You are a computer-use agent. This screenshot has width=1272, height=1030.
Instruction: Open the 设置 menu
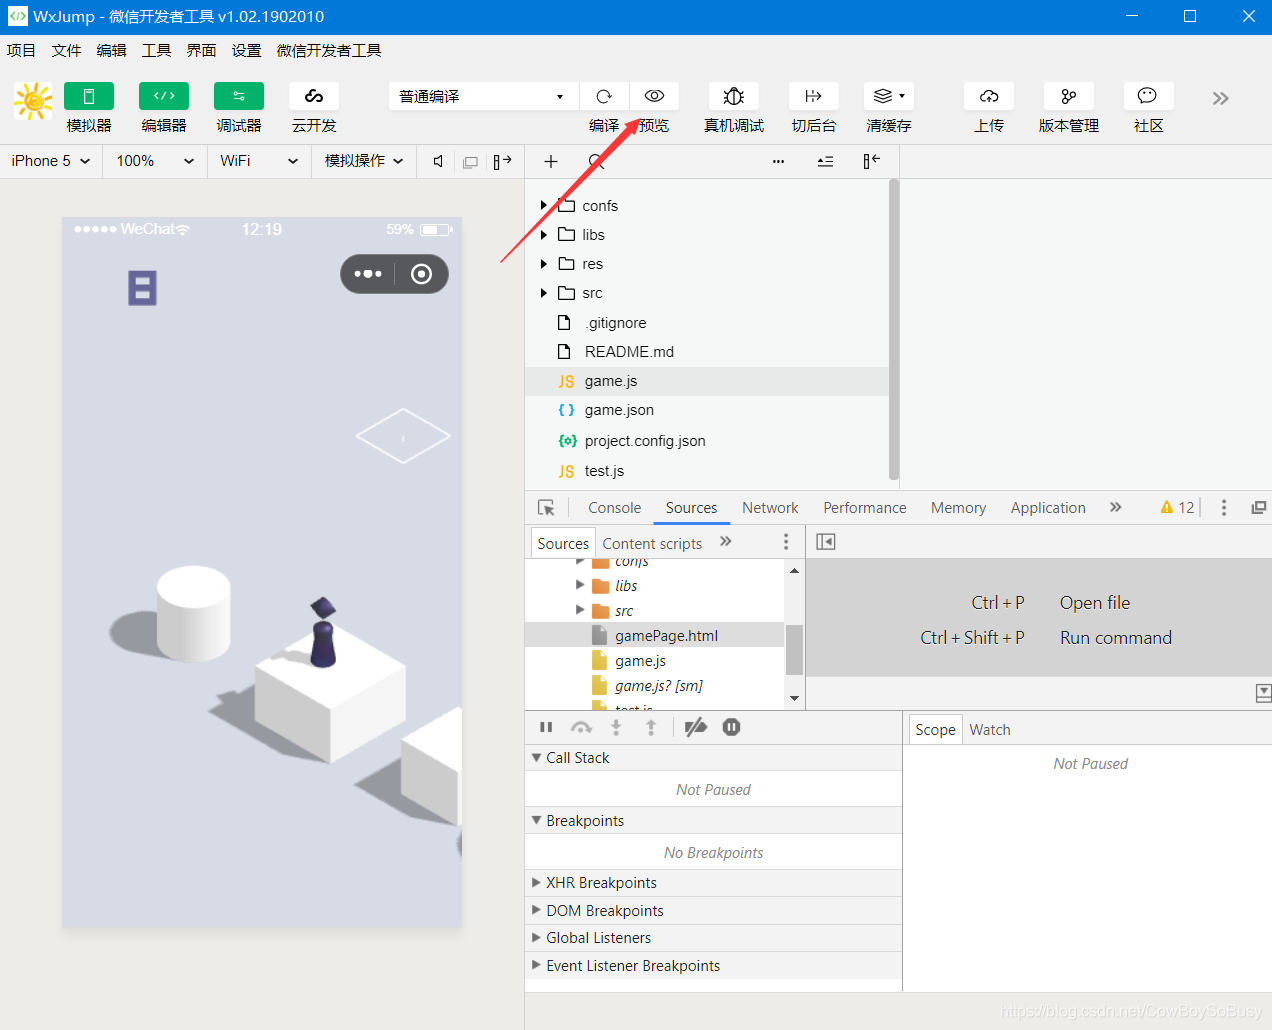pos(246,51)
